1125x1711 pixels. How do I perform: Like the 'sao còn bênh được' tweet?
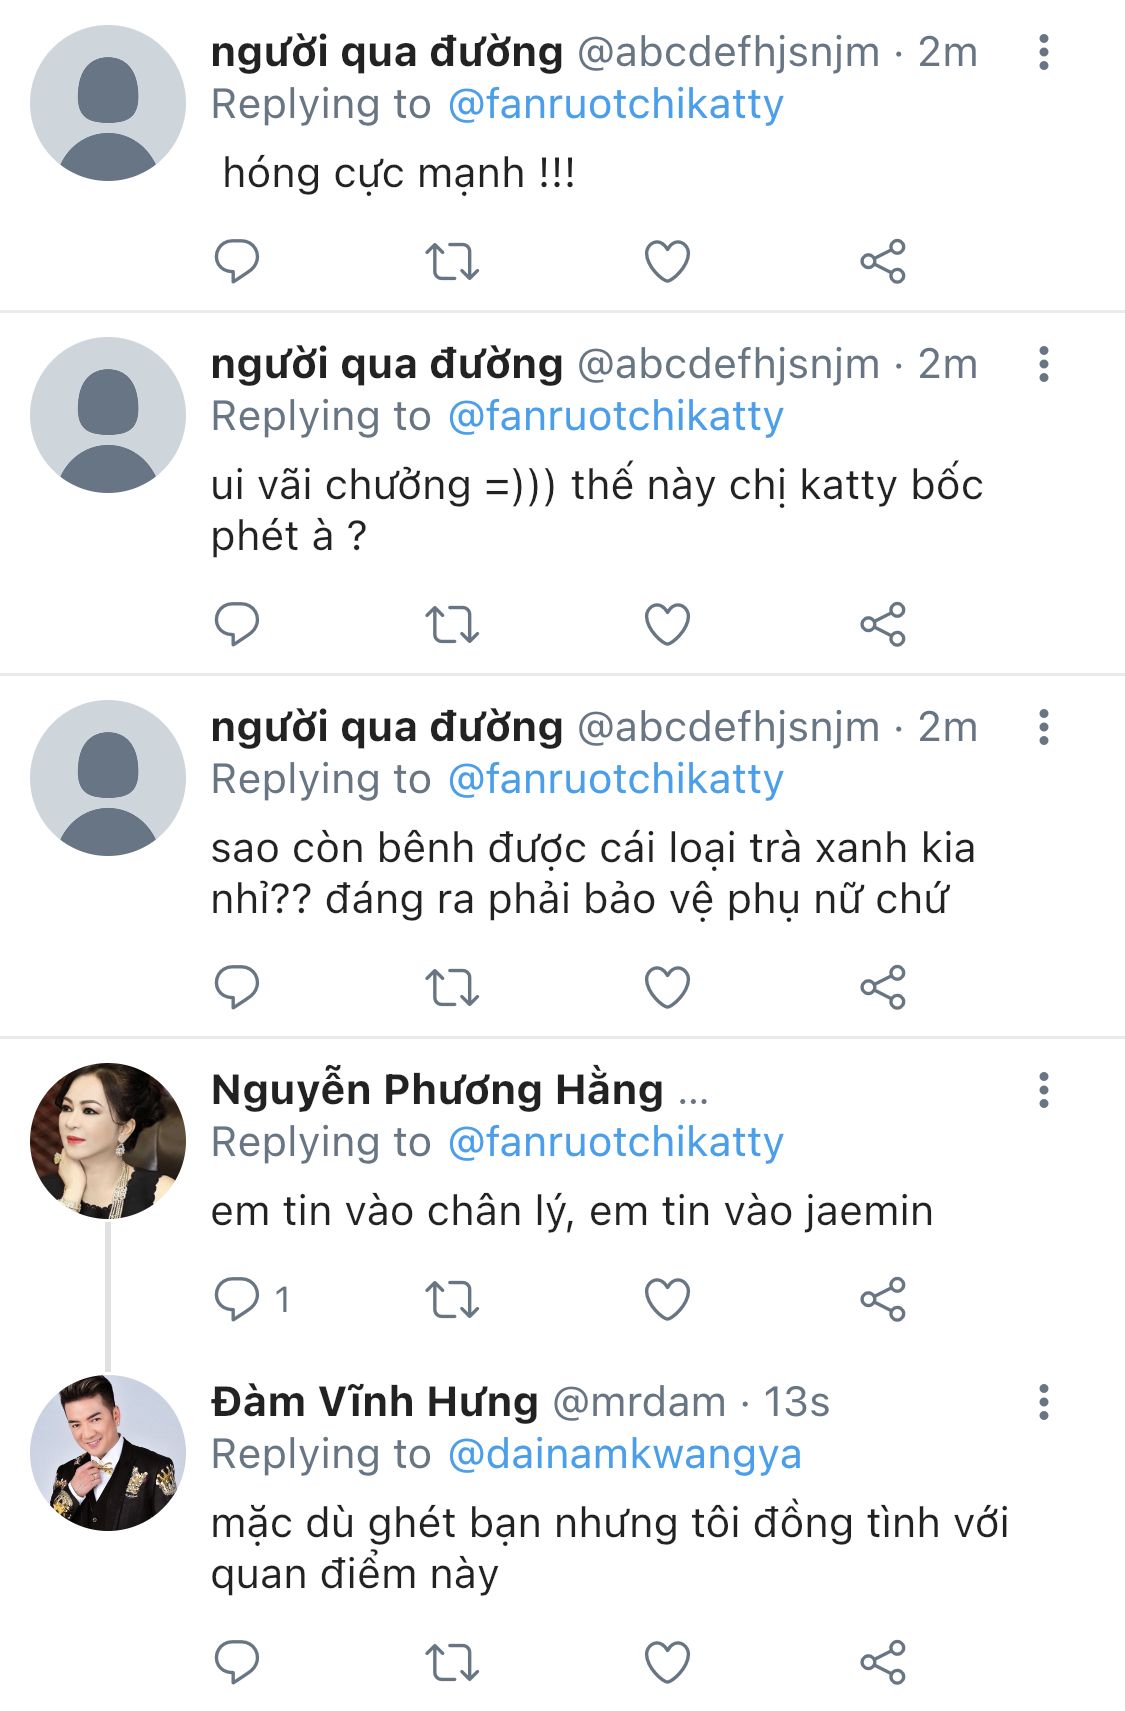tap(667, 987)
